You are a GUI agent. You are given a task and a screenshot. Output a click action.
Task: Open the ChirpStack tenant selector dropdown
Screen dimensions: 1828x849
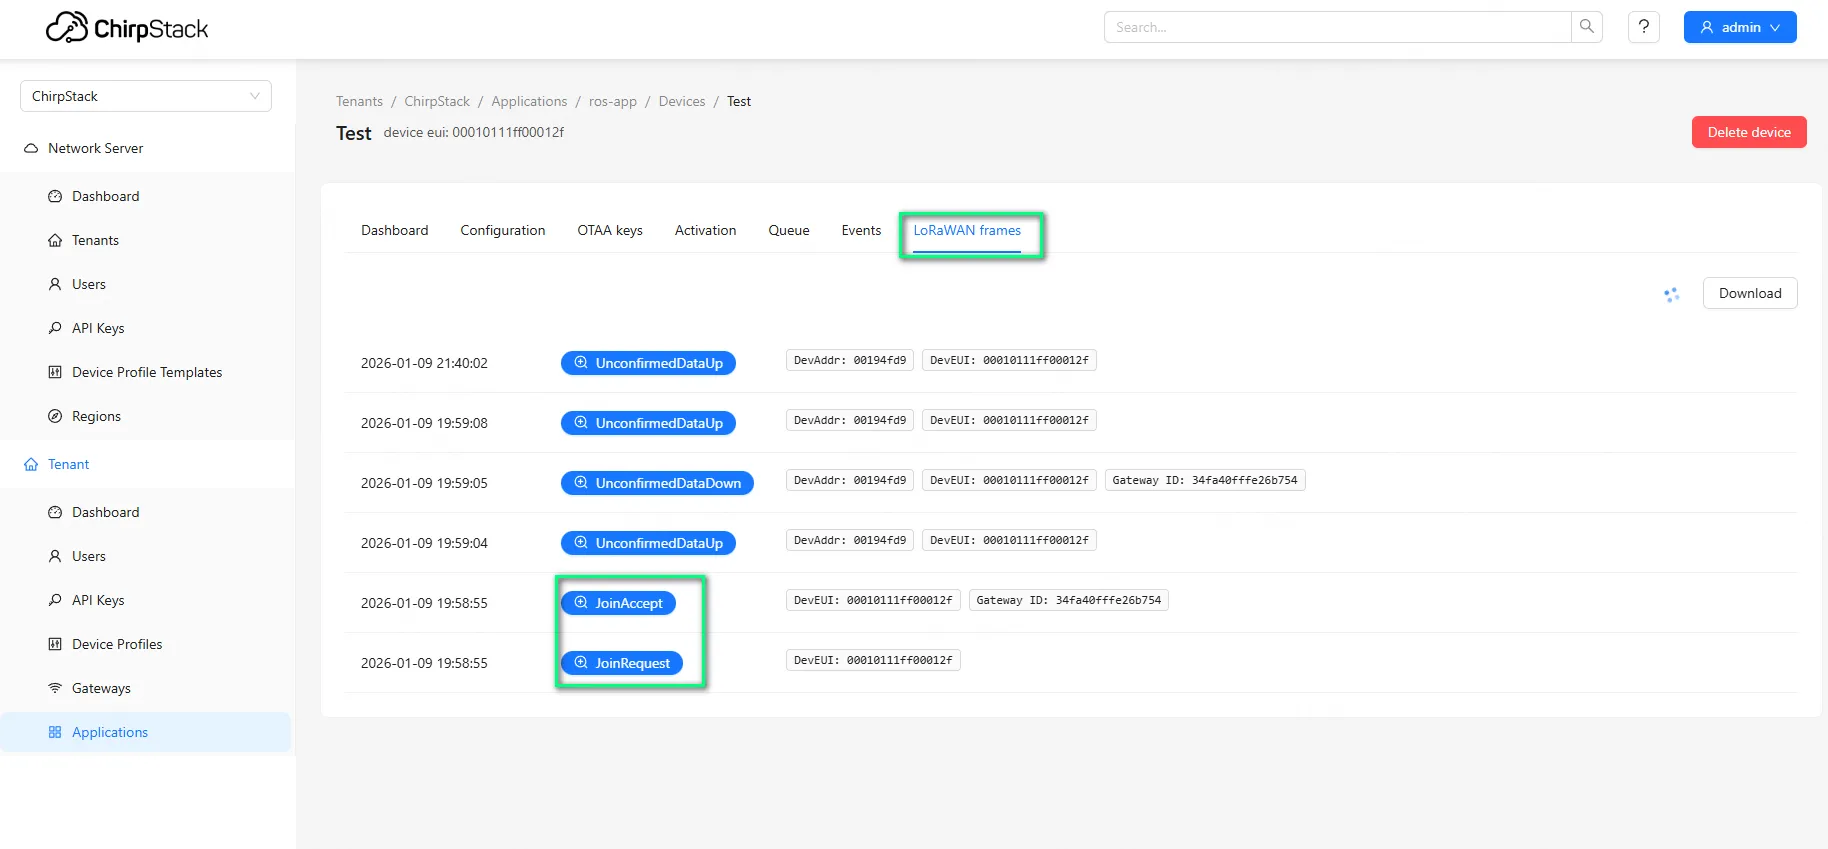tap(146, 96)
